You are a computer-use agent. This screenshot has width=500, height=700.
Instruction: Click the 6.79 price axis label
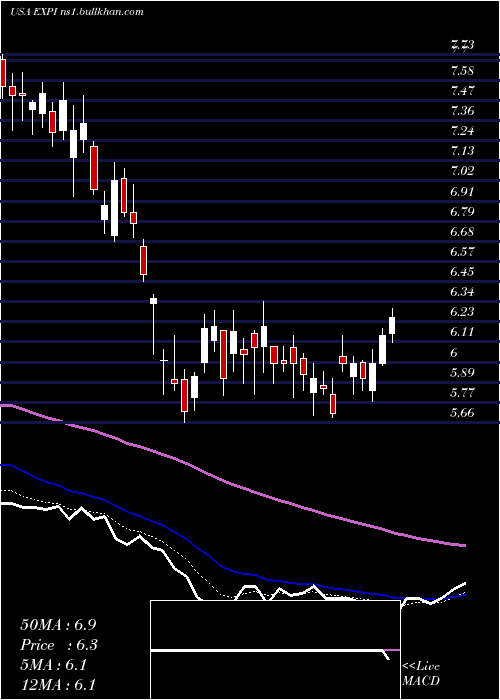pos(462,212)
